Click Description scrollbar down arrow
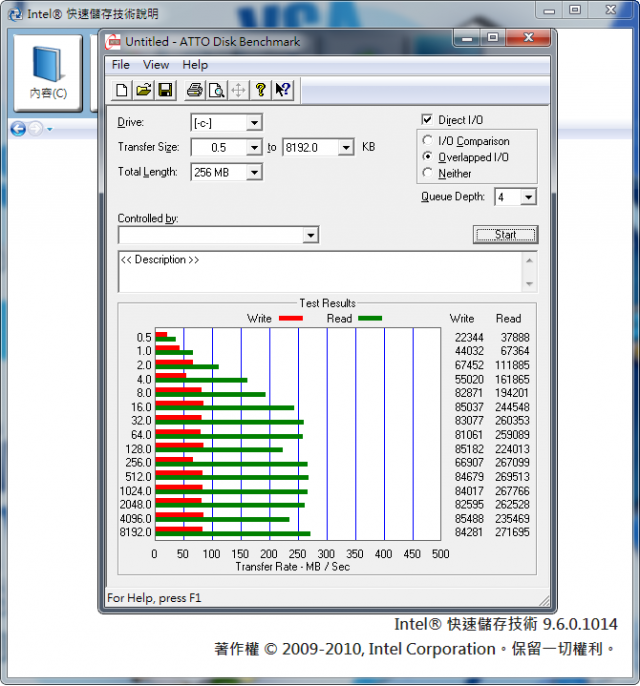640x686 pixels. [529, 284]
